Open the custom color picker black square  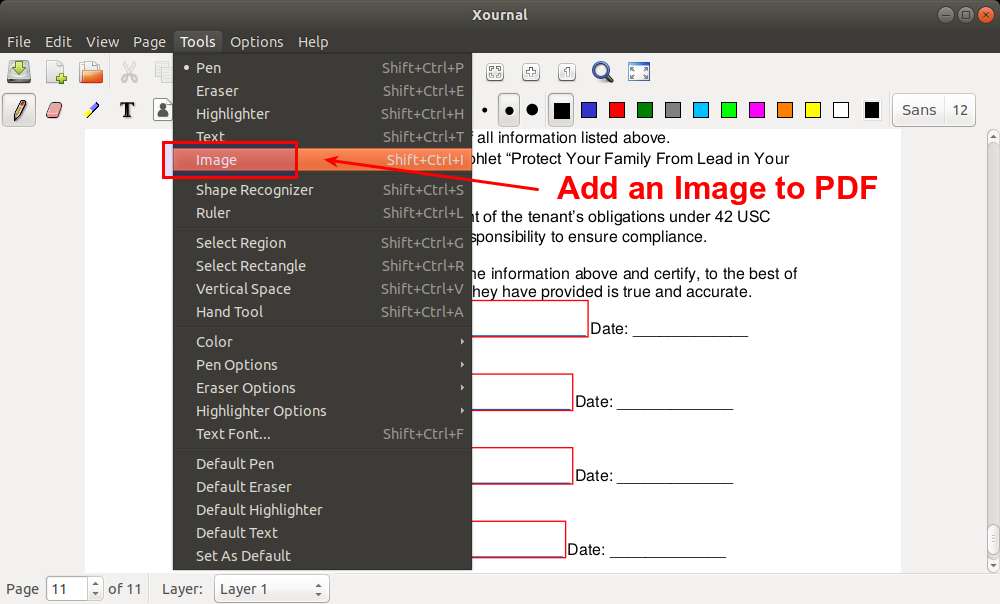coord(872,110)
